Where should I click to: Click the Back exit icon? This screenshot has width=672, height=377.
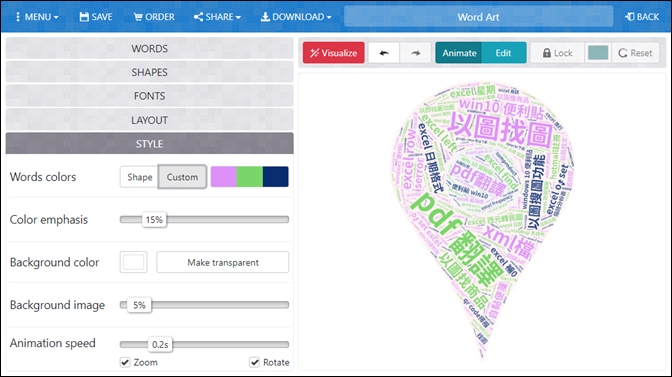coord(630,17)
